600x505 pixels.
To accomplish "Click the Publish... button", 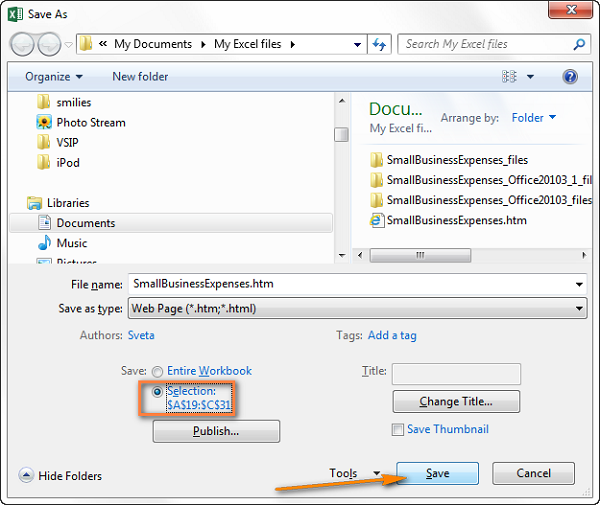I will tap(216, 431).
